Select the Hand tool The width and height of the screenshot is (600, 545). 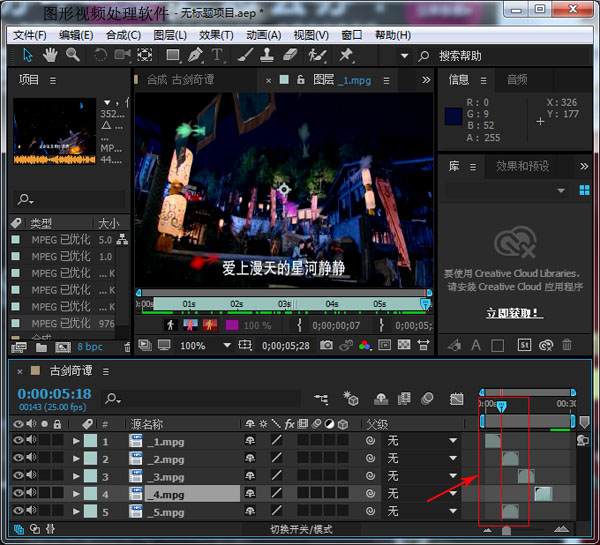click(x=50, y=55)
